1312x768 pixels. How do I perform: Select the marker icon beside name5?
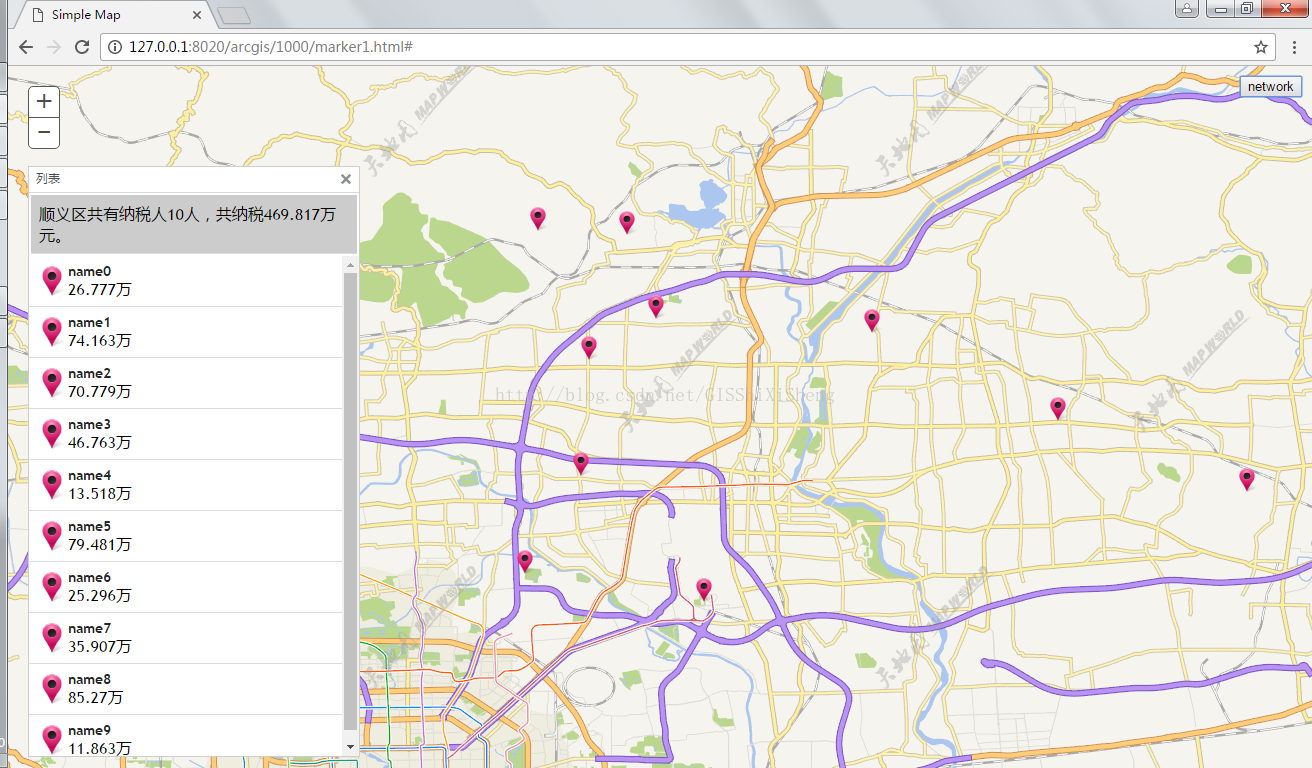click(52, 536)
